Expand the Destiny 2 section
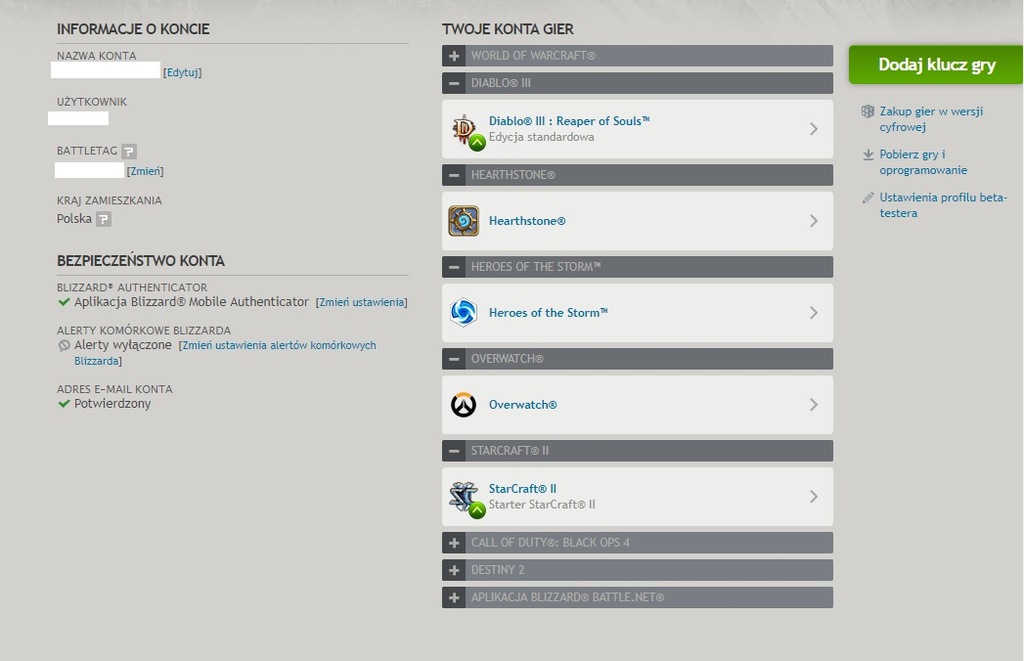The height and width of the screenshot is (661, 1024). [454, 570]
